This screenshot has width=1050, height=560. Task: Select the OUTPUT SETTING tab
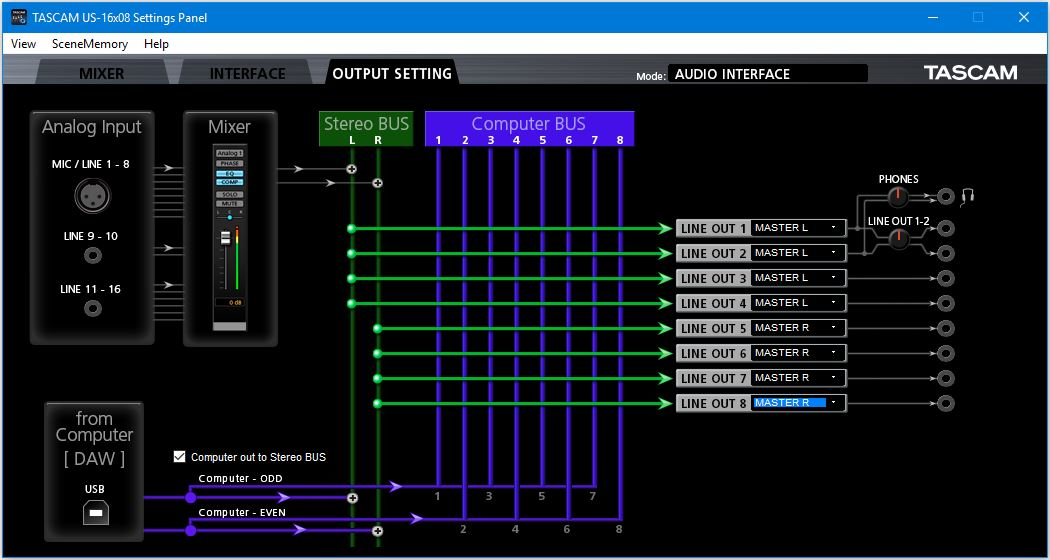pyautogui.click(x=392, y=73)
